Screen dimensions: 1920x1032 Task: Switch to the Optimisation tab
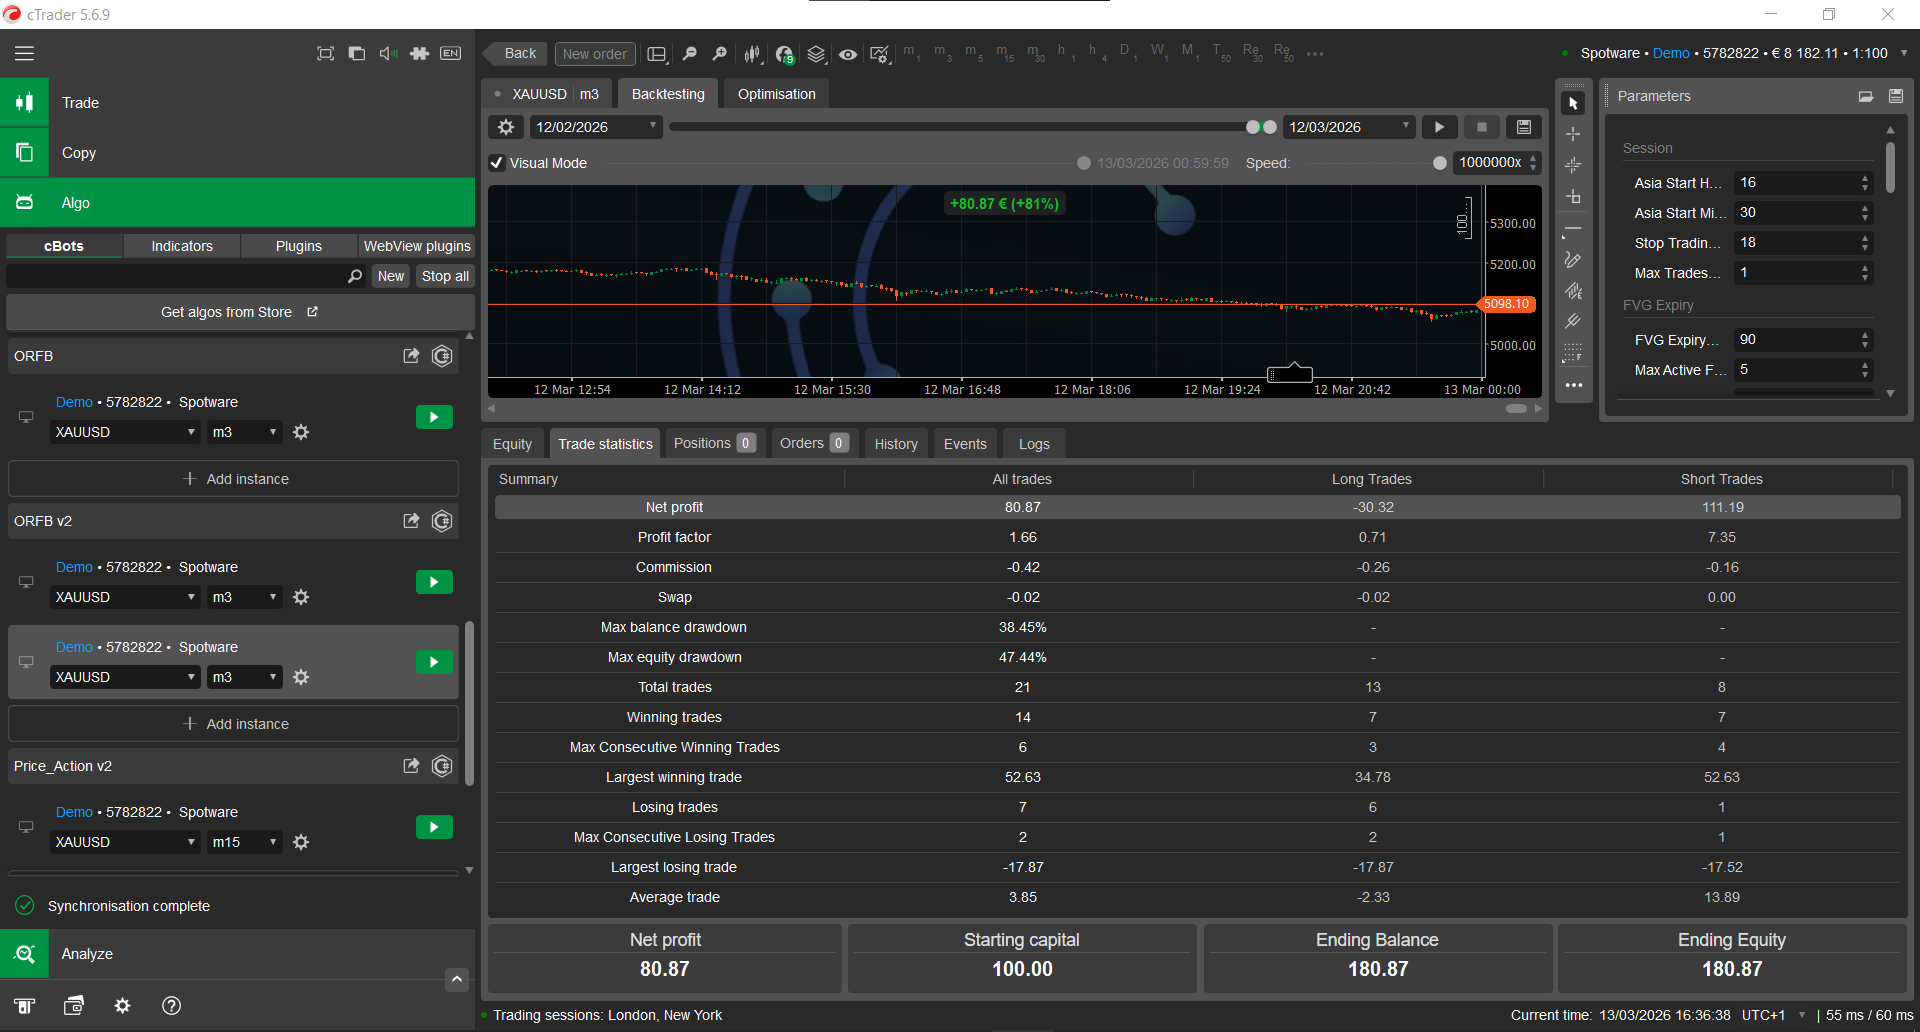(x=776, y=94)
